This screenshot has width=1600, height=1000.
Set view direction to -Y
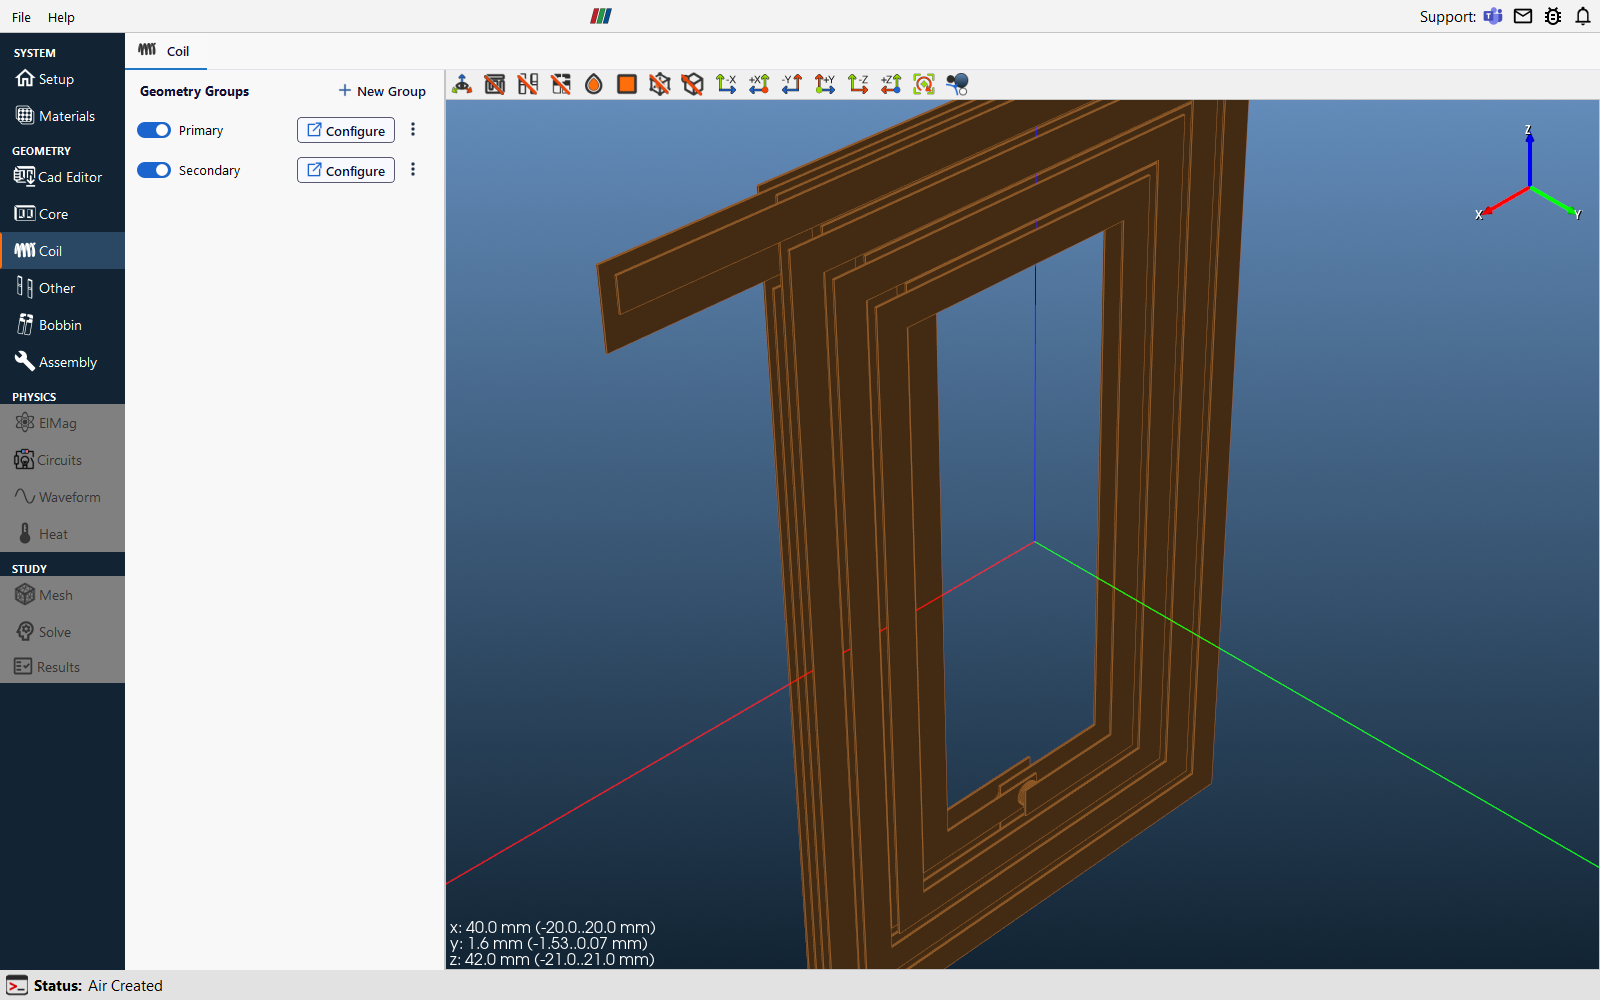point(792,84)
